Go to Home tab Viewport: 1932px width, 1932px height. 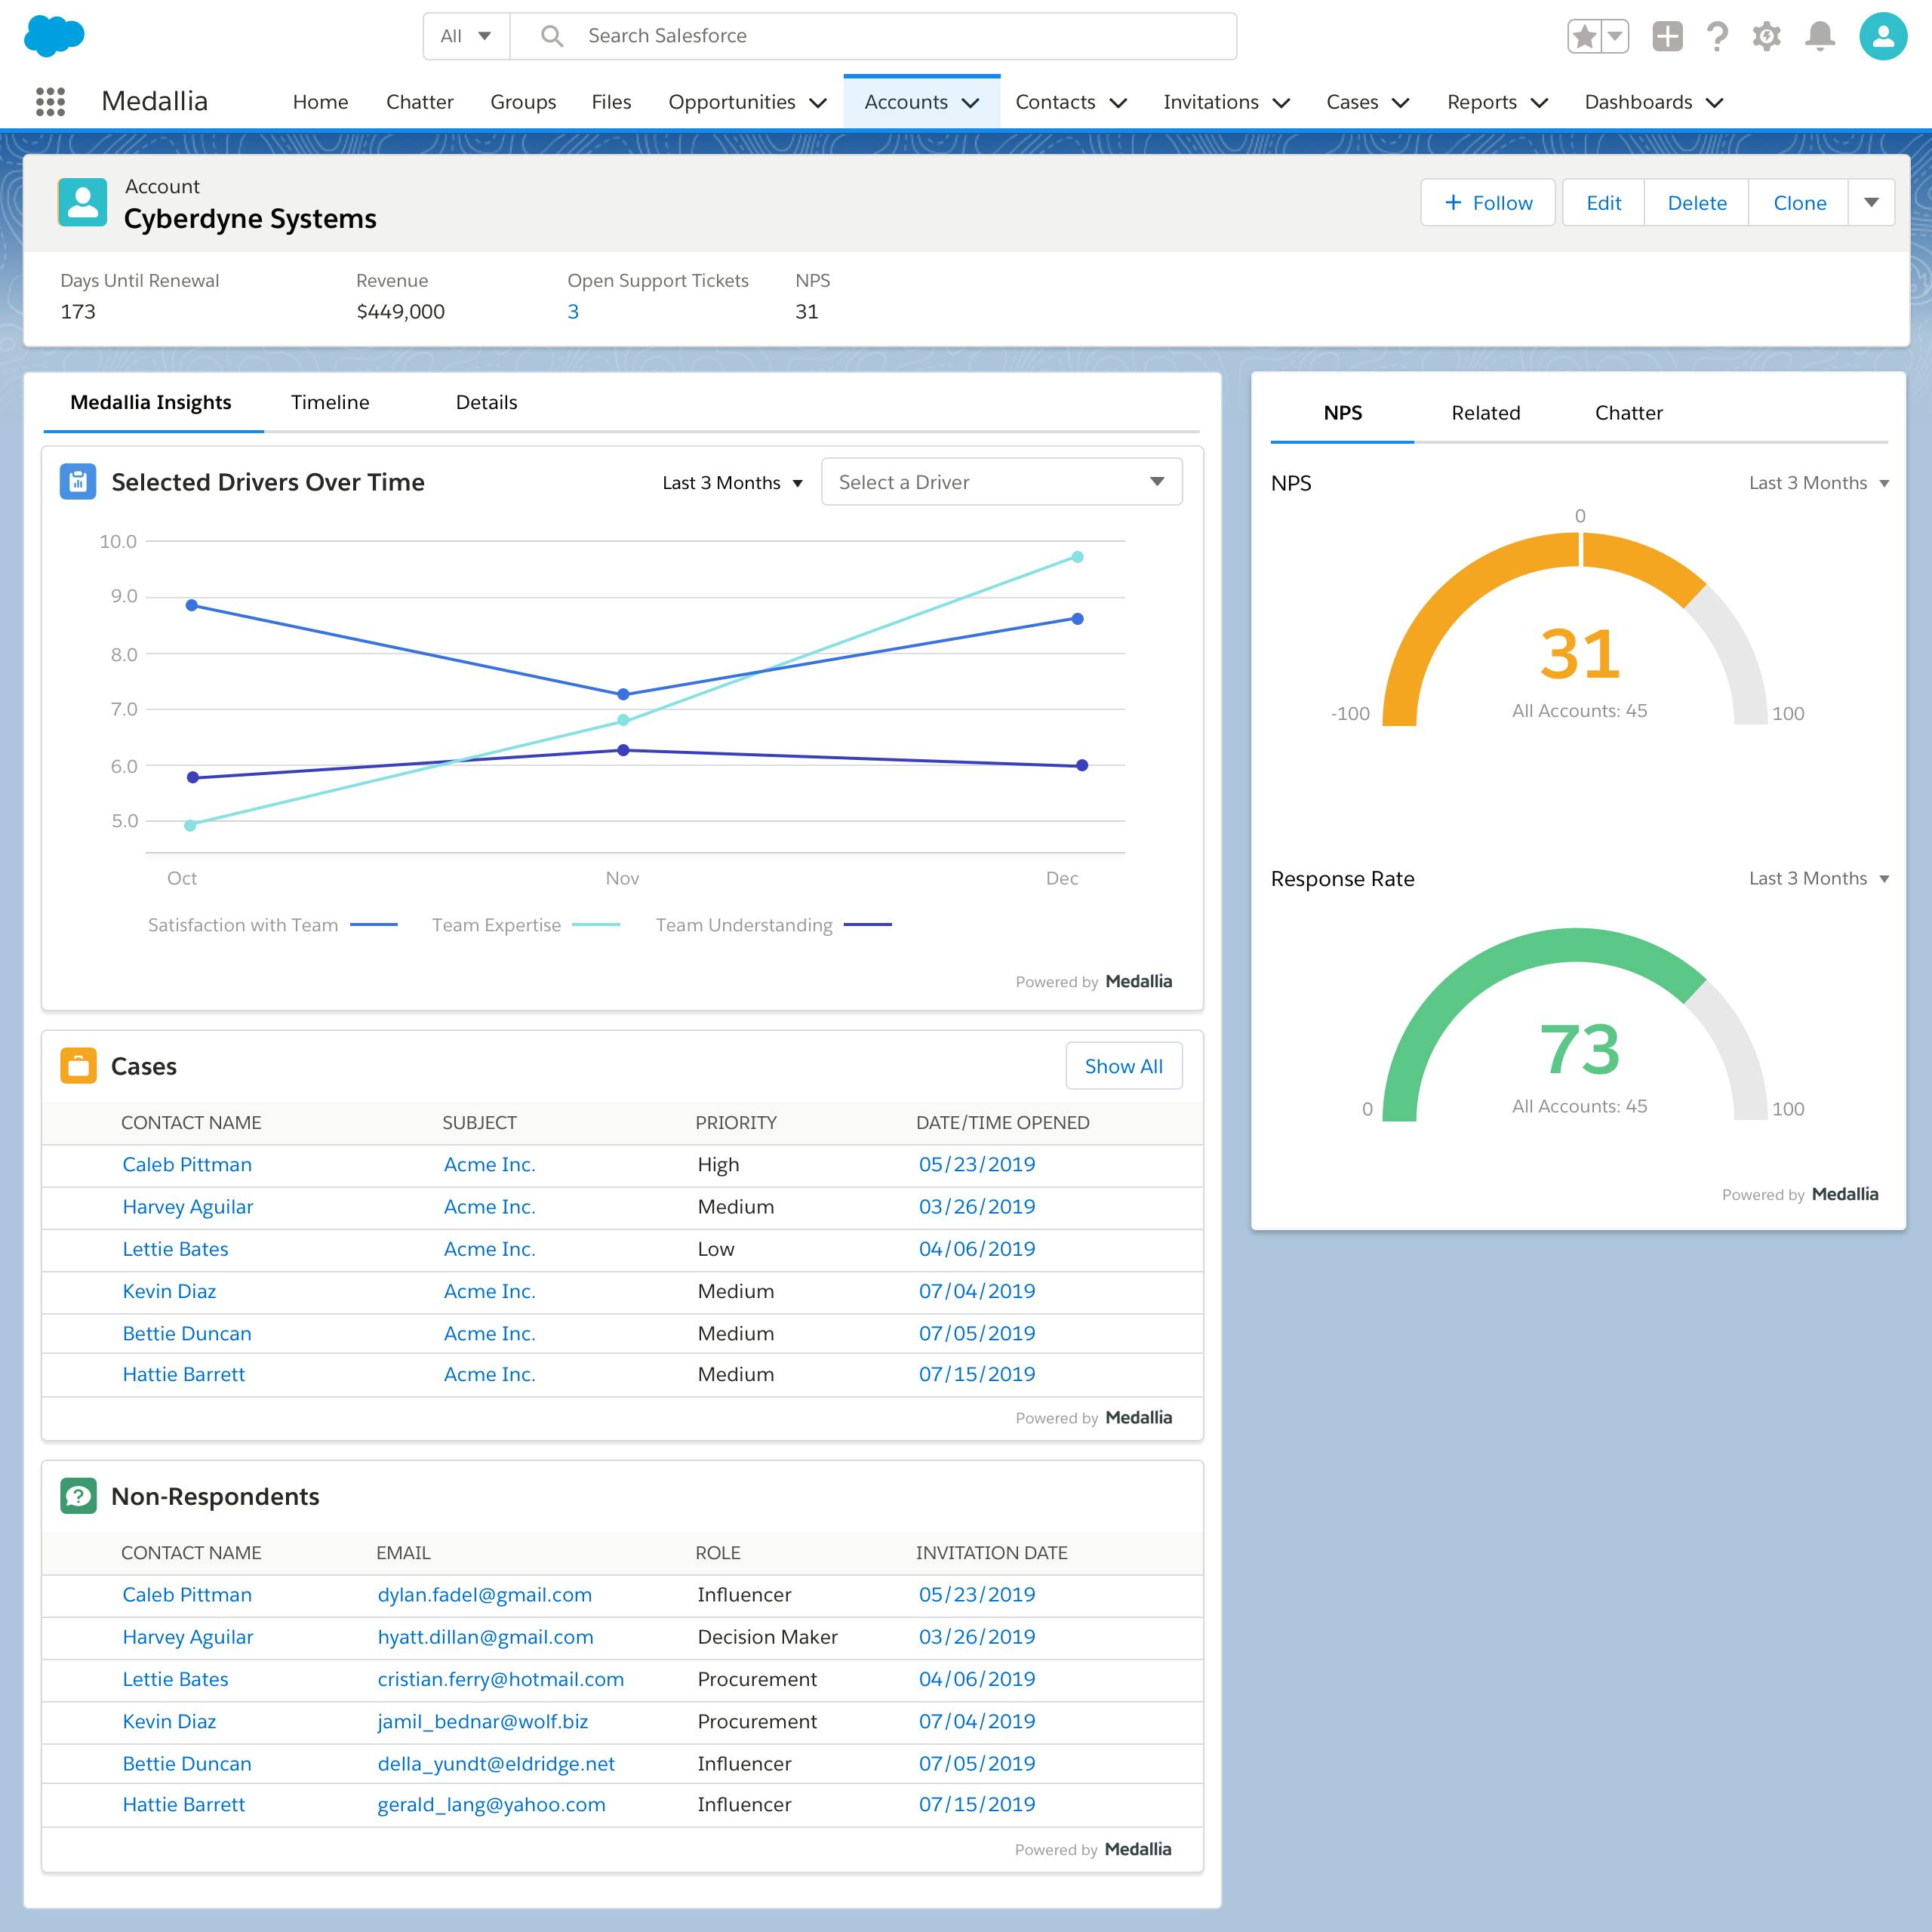(x=320, y=102)
